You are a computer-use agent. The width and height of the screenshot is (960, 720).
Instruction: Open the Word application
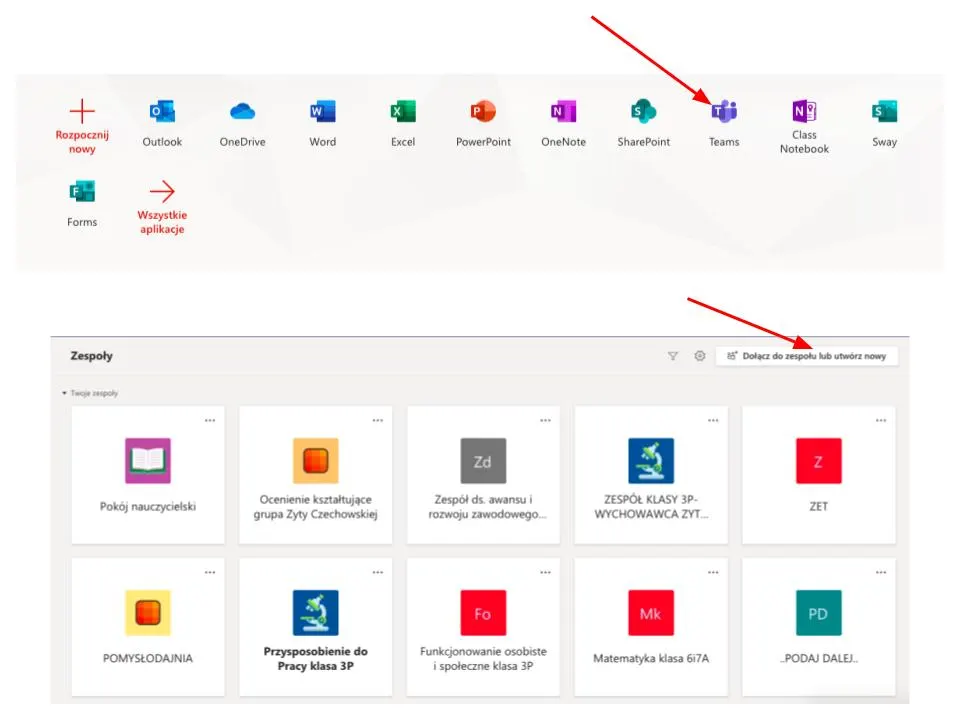(x=322, y=112)
